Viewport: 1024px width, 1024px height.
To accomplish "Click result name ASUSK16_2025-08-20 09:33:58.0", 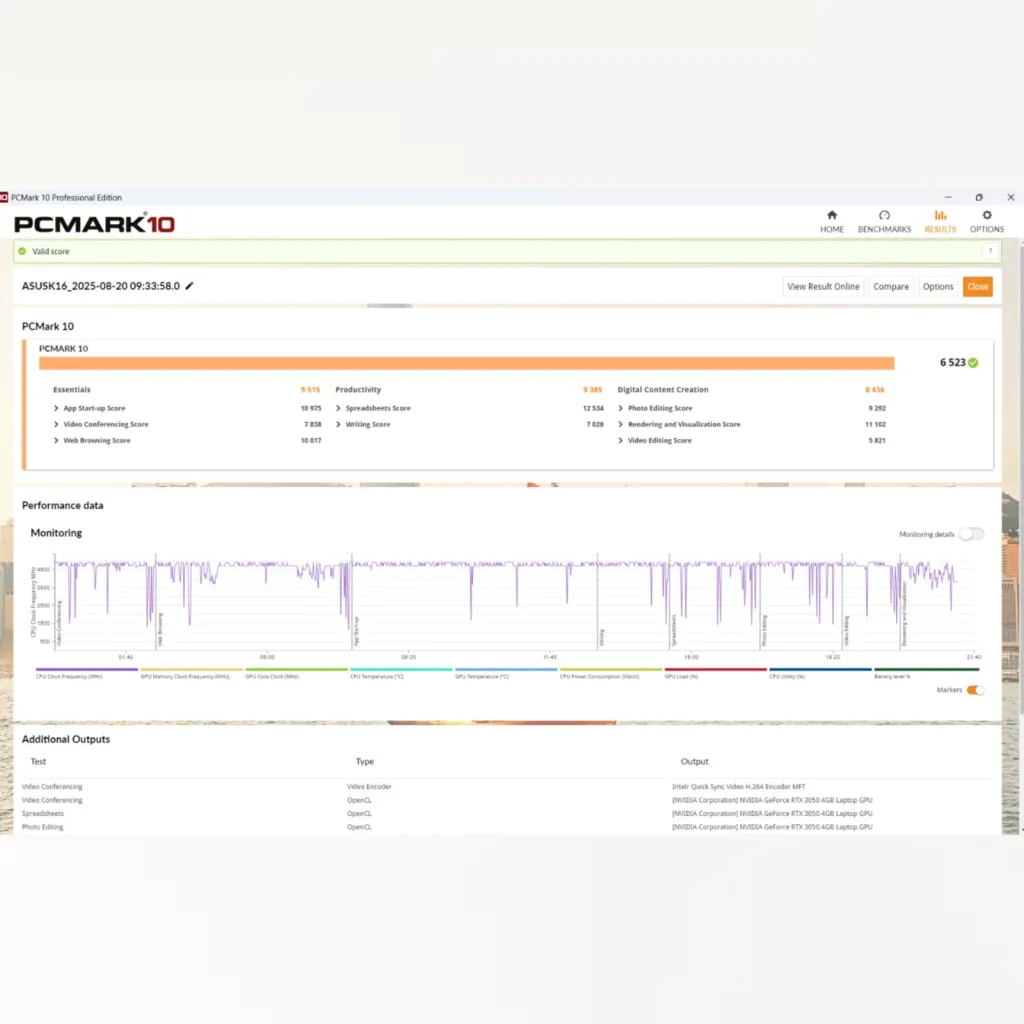I will pyautogui.click(x=101, y=286).
